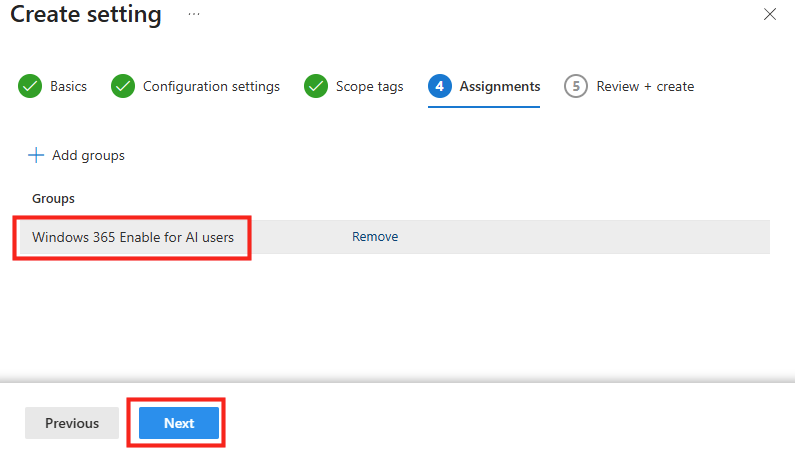Click the plus icon for Add groups
Viewport: 795px width, 453px height.
tap(36, 155)
